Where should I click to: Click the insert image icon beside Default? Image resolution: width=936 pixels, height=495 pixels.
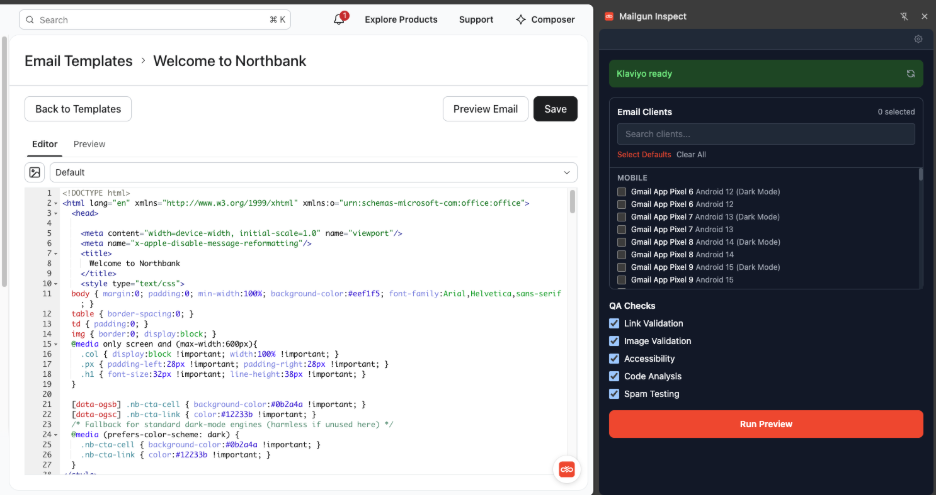35,173
